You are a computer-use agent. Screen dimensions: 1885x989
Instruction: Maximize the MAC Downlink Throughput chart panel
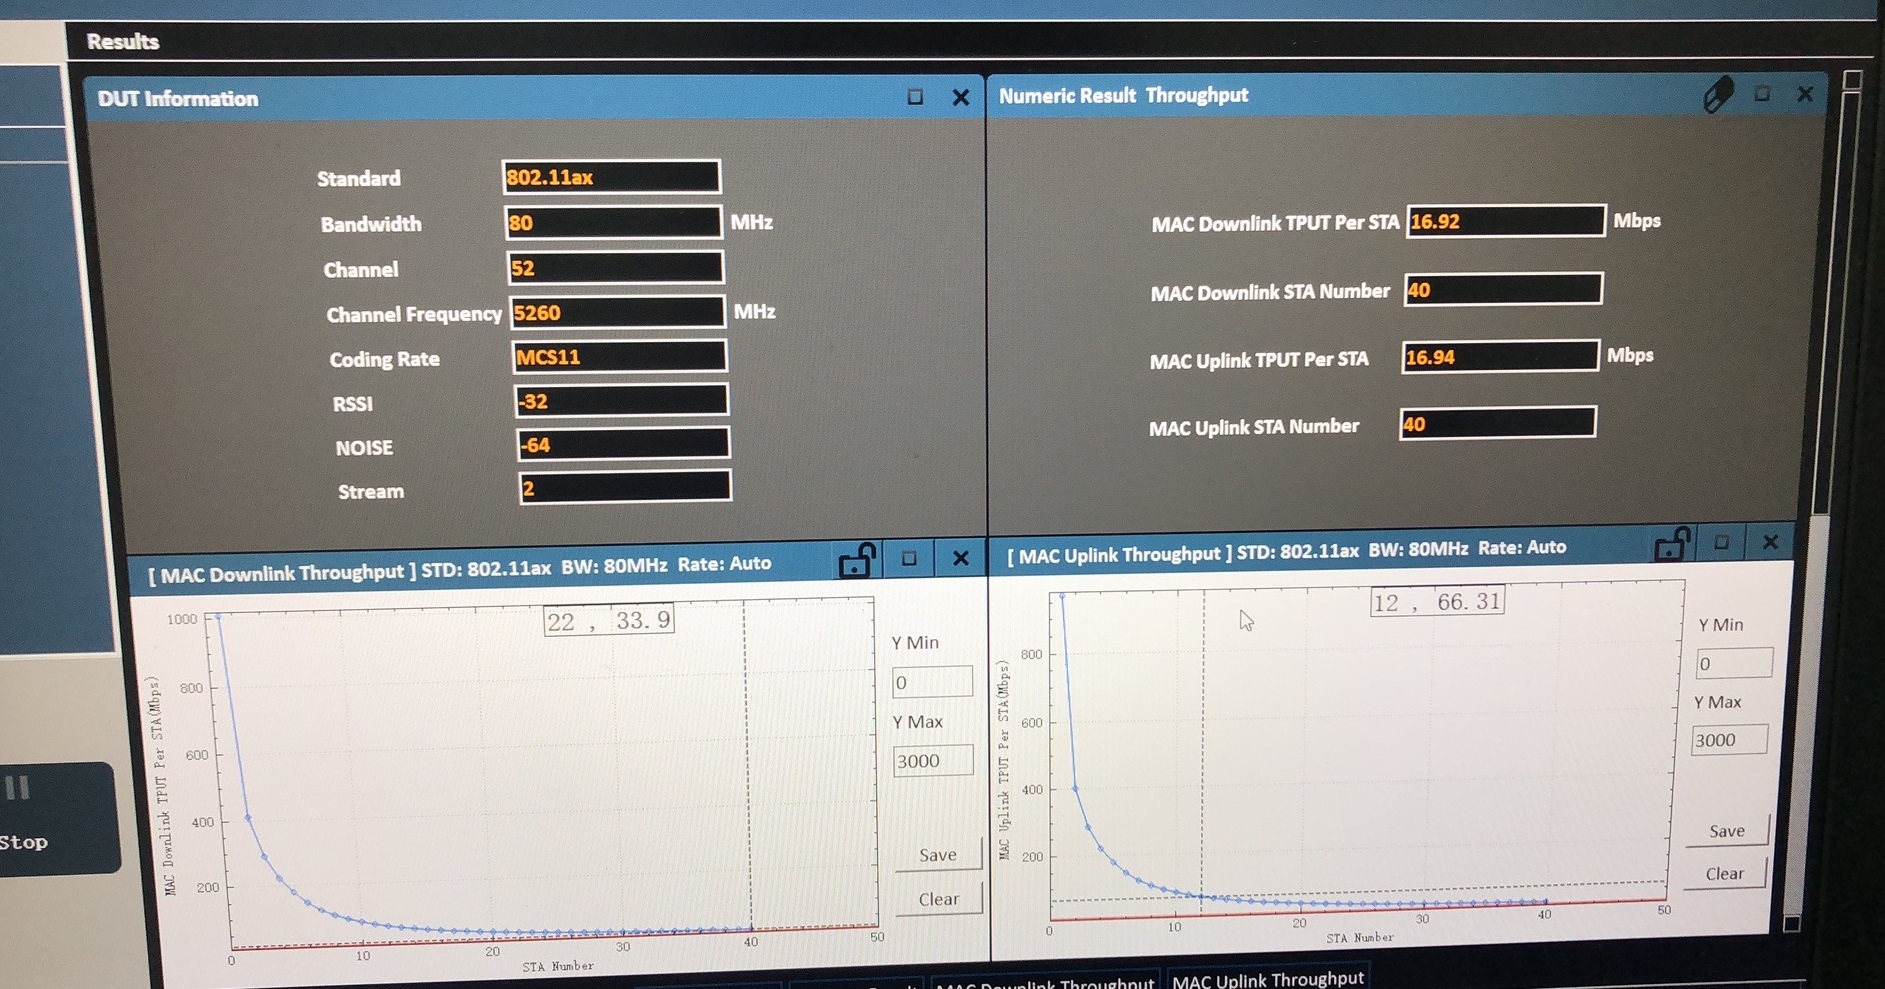pos(909,558)
